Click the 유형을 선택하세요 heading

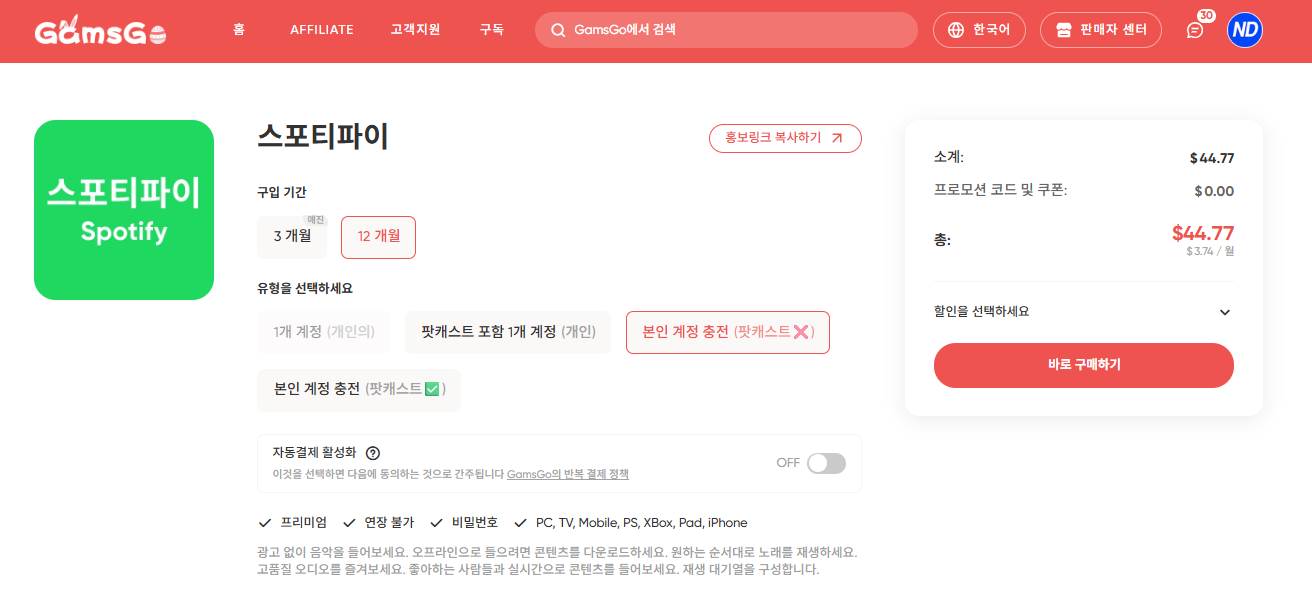(305, 288)
